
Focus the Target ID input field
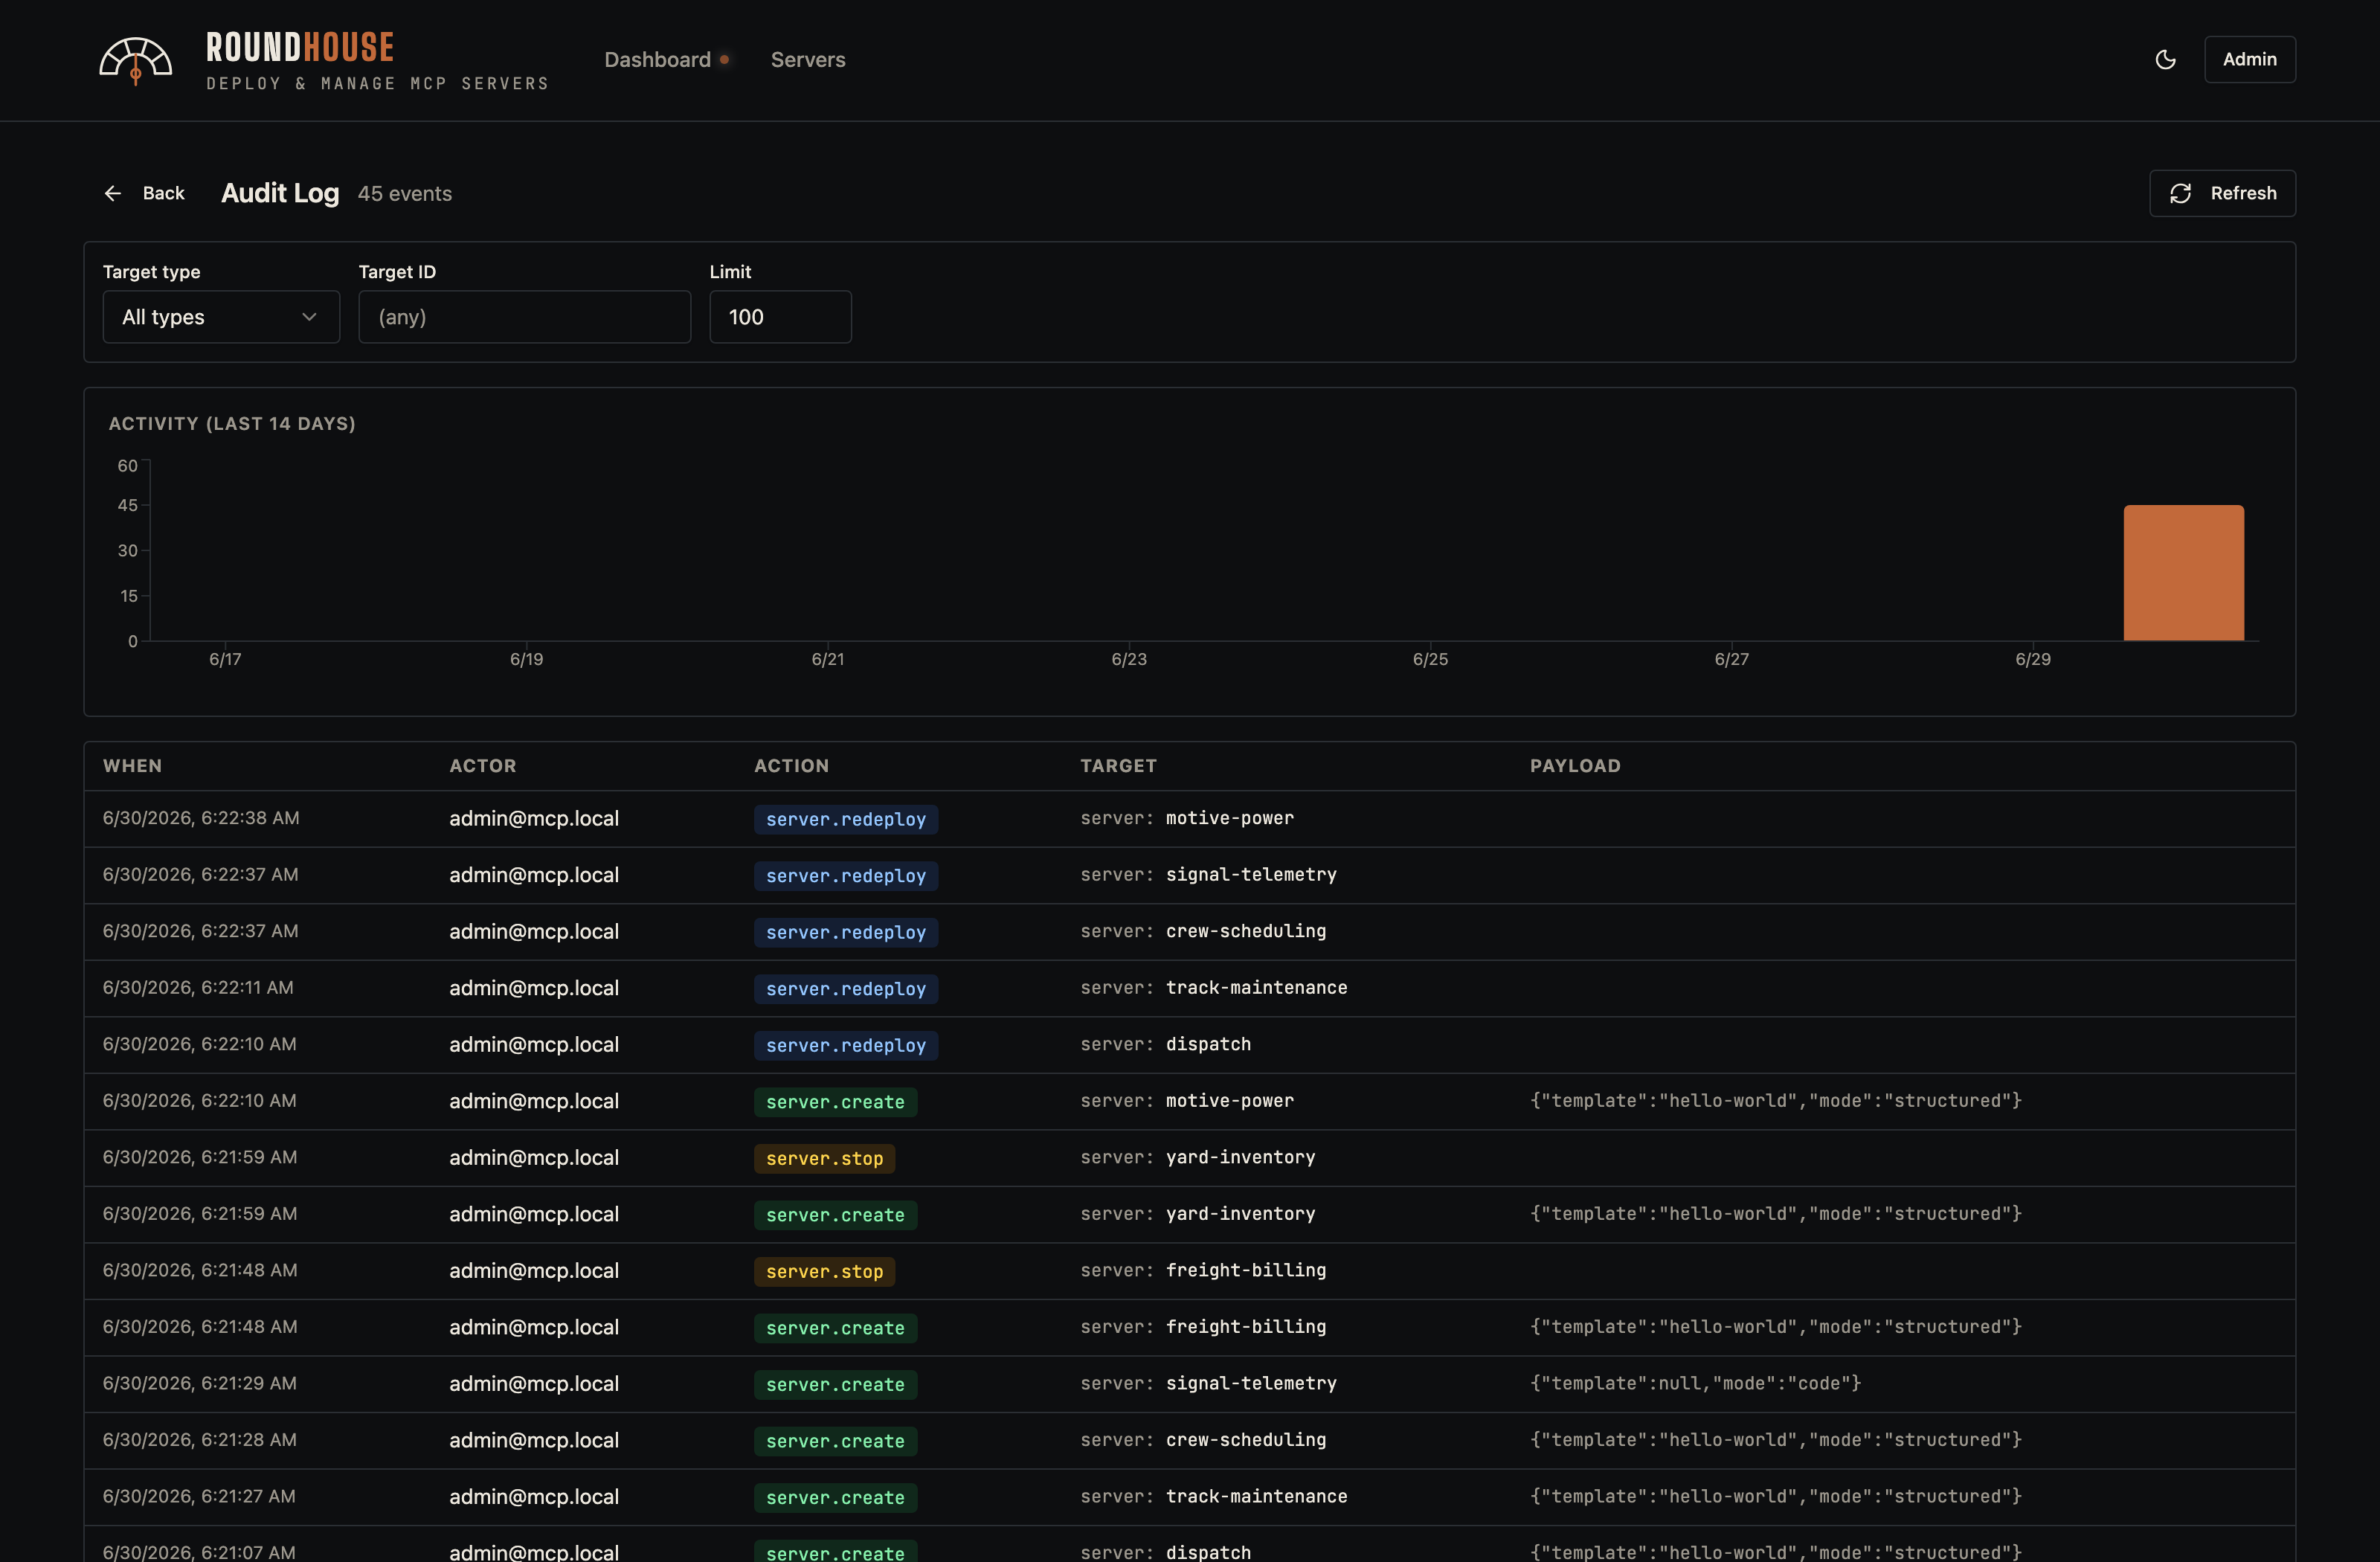[524, 317]
